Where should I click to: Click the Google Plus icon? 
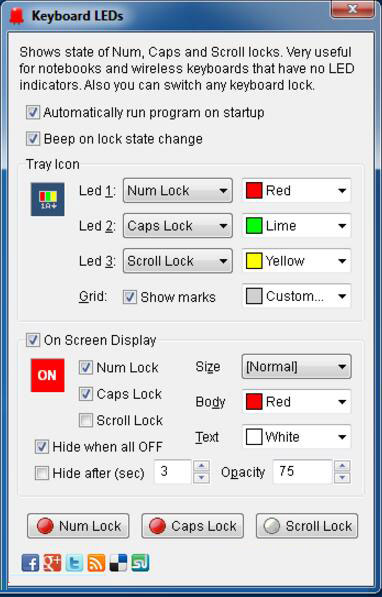click(x=52, y=563)
